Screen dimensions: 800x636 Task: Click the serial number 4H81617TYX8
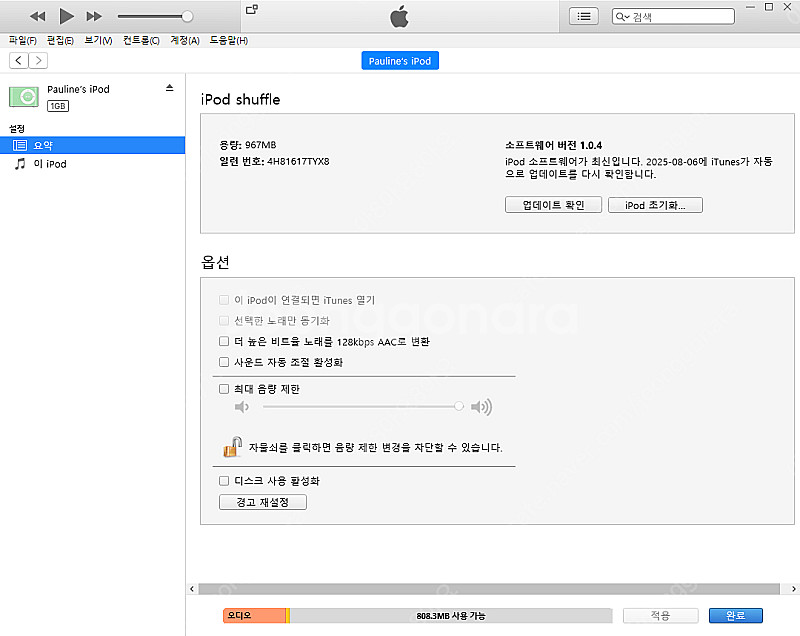coord(298,161)
